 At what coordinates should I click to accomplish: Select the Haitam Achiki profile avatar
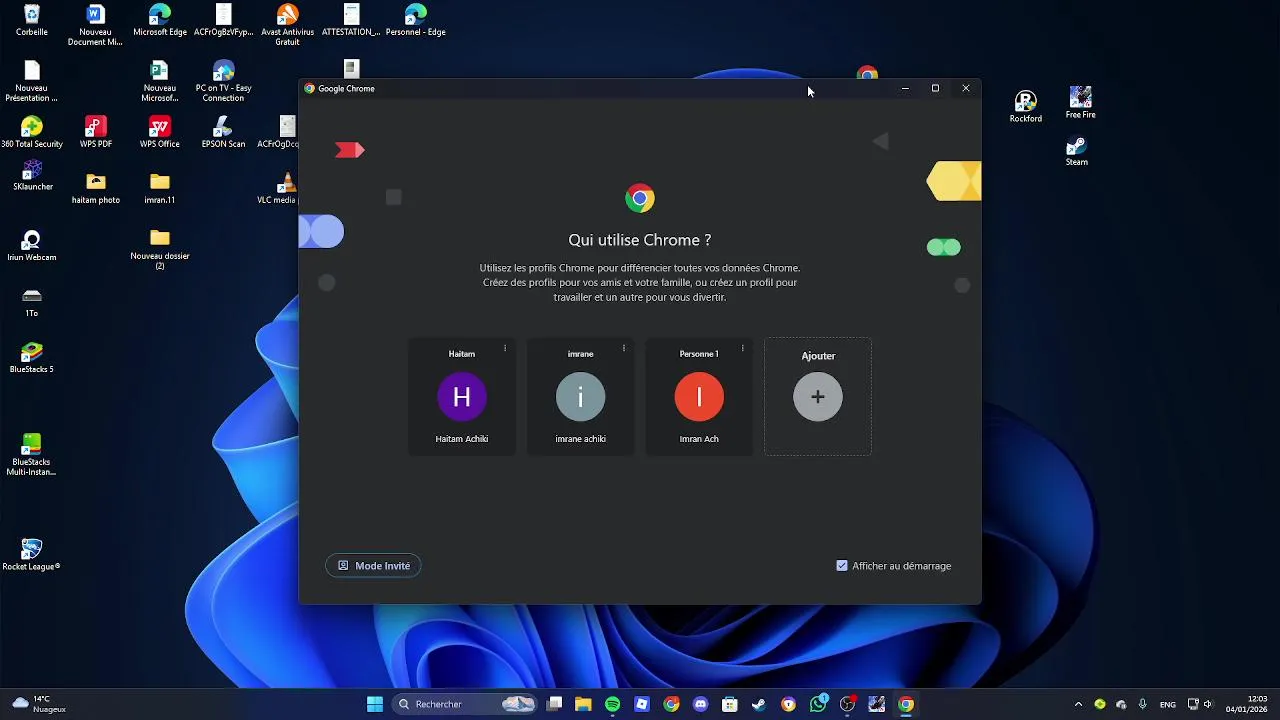tap(461, 397)
